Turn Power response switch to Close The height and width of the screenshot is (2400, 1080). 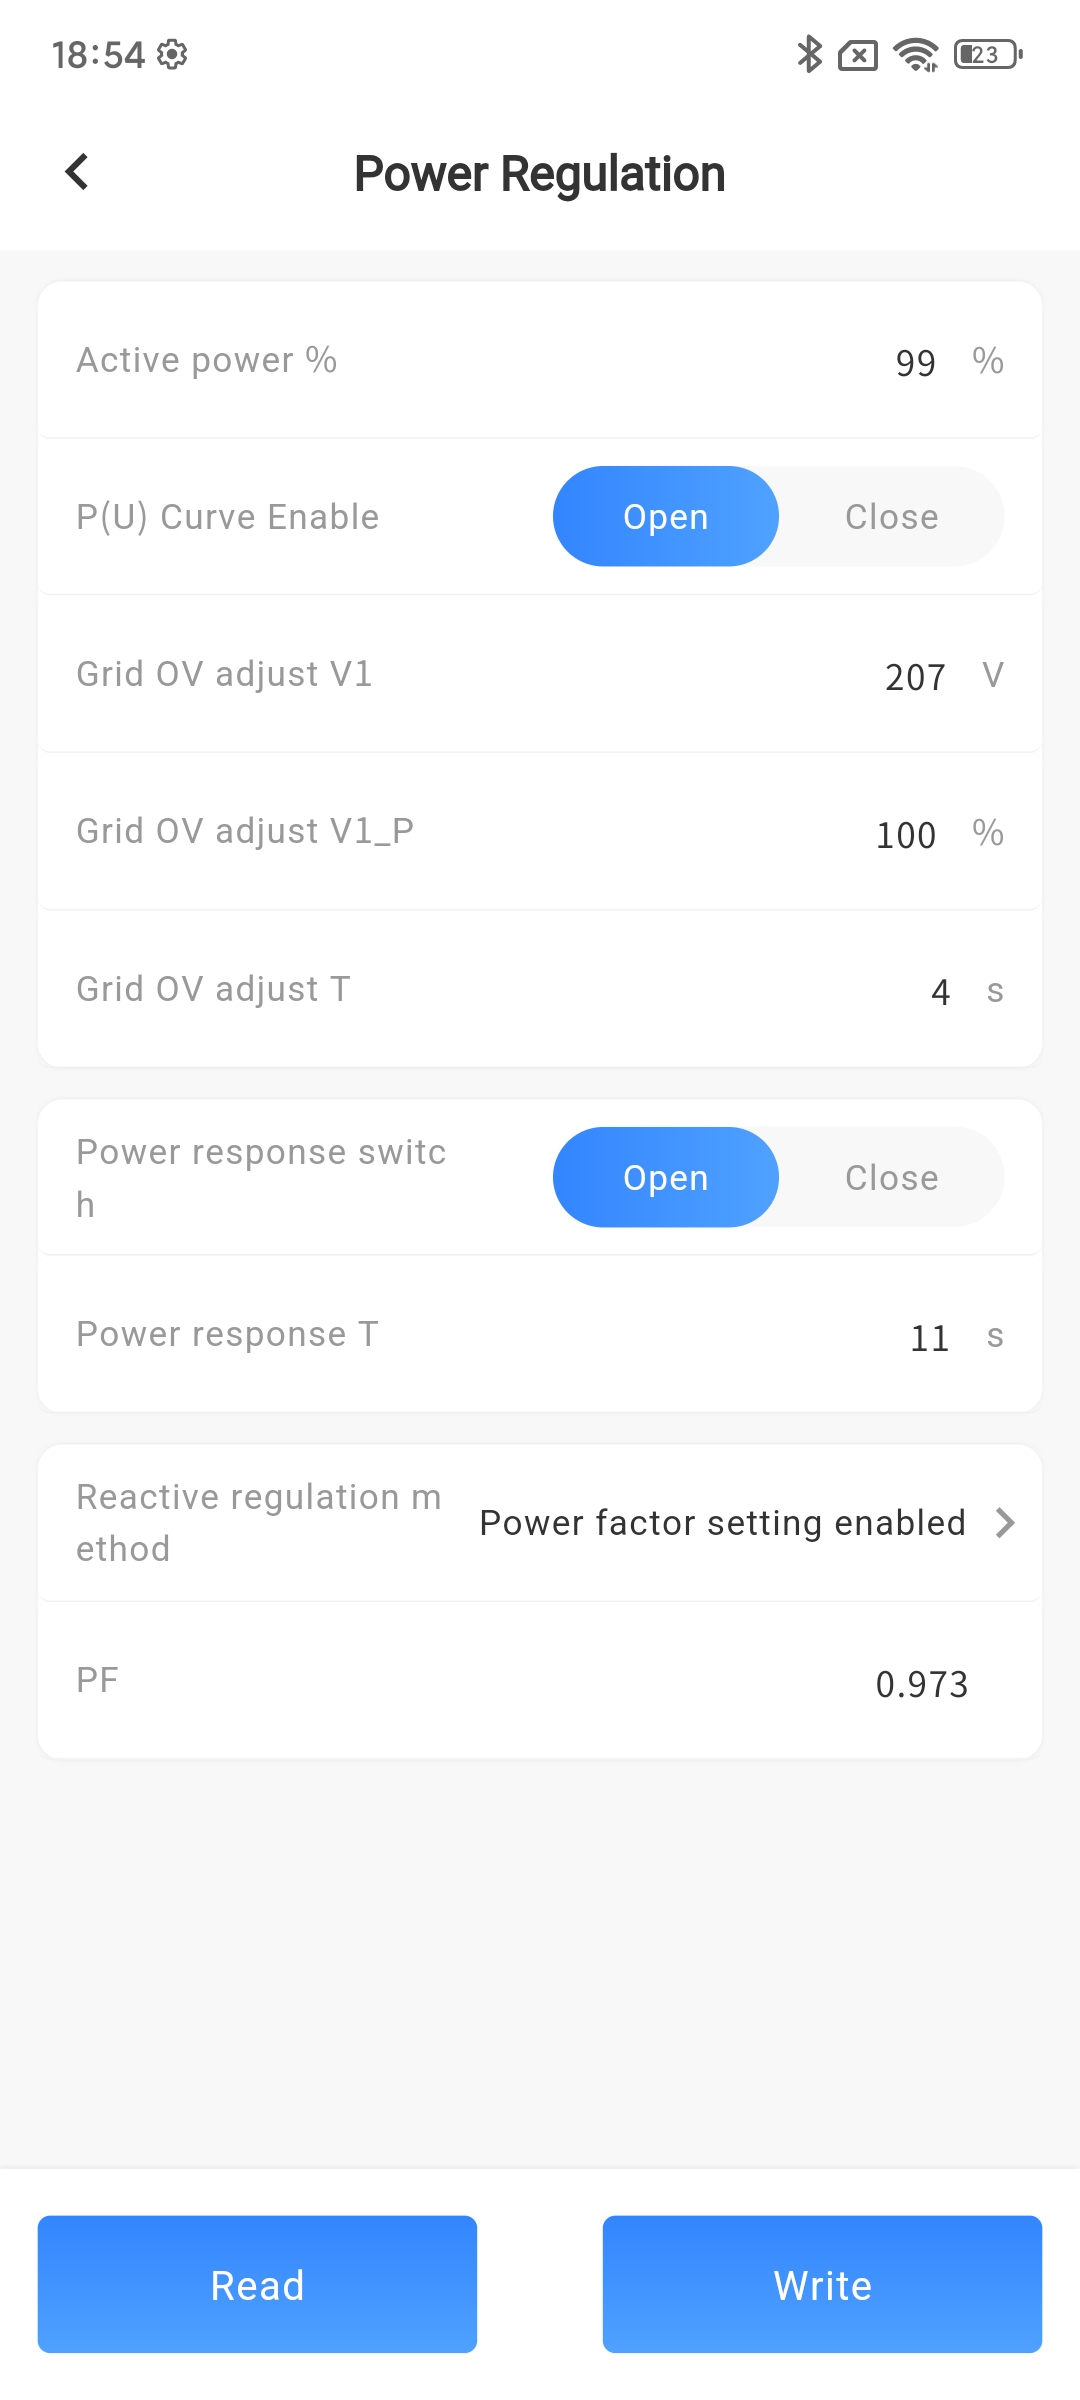891,1178
